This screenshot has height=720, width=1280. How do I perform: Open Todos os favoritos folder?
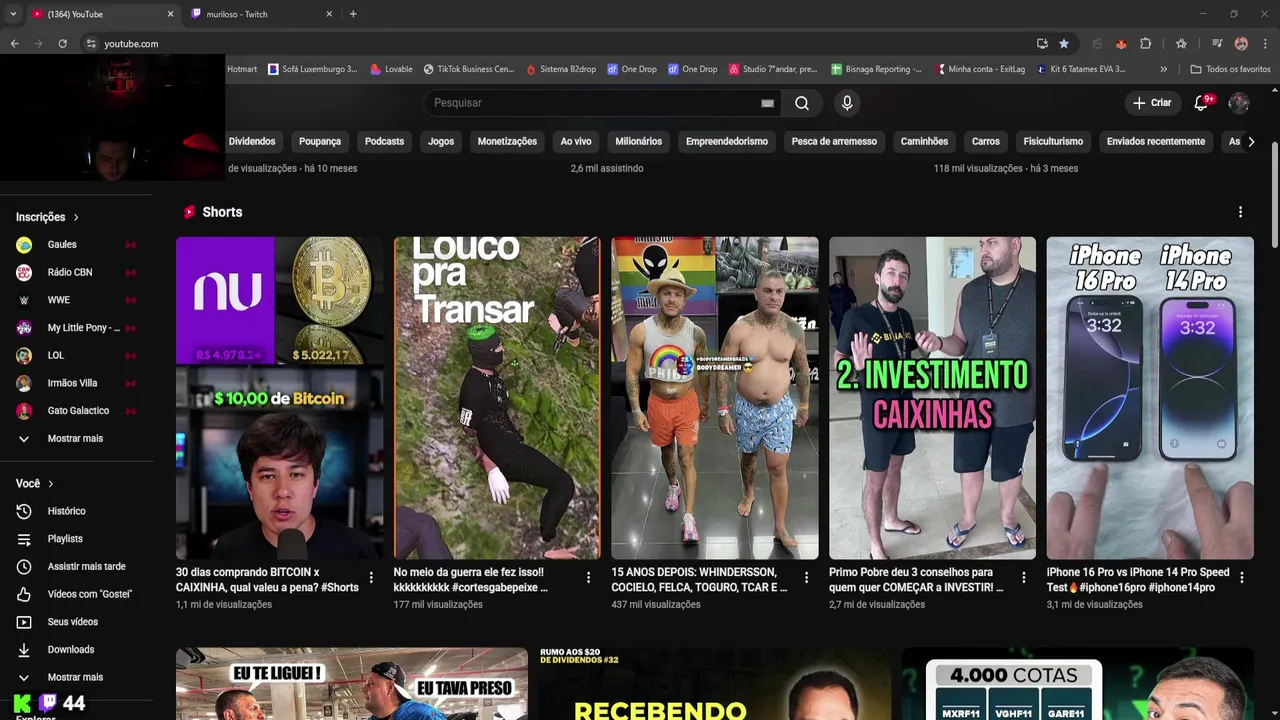(1230, 69)
